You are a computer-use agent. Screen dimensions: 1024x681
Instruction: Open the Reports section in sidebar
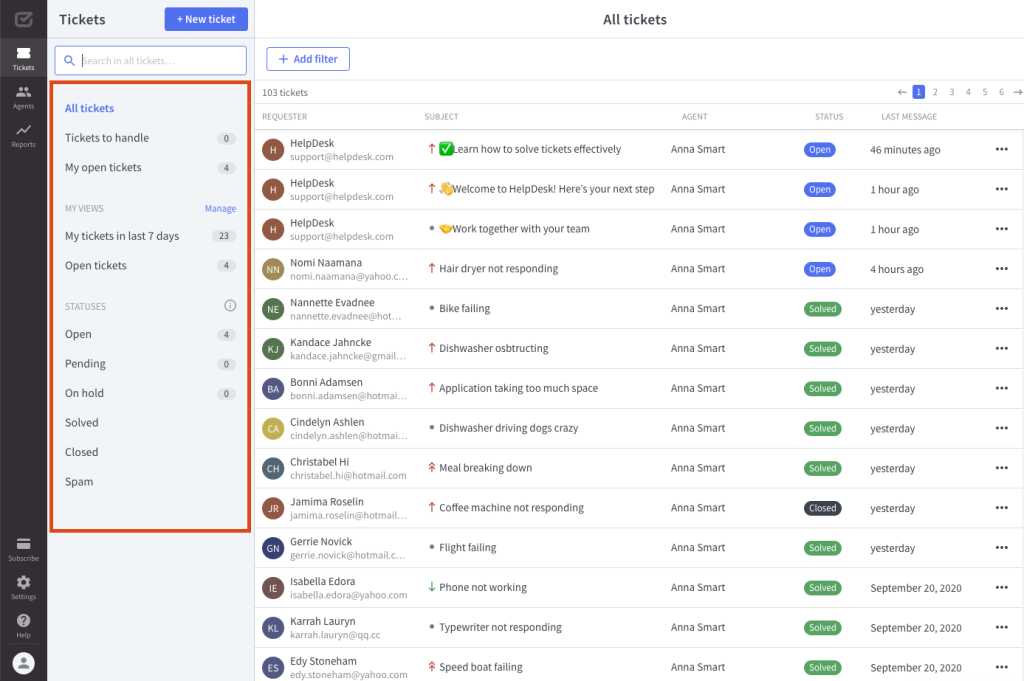click(x=23, y=135)
